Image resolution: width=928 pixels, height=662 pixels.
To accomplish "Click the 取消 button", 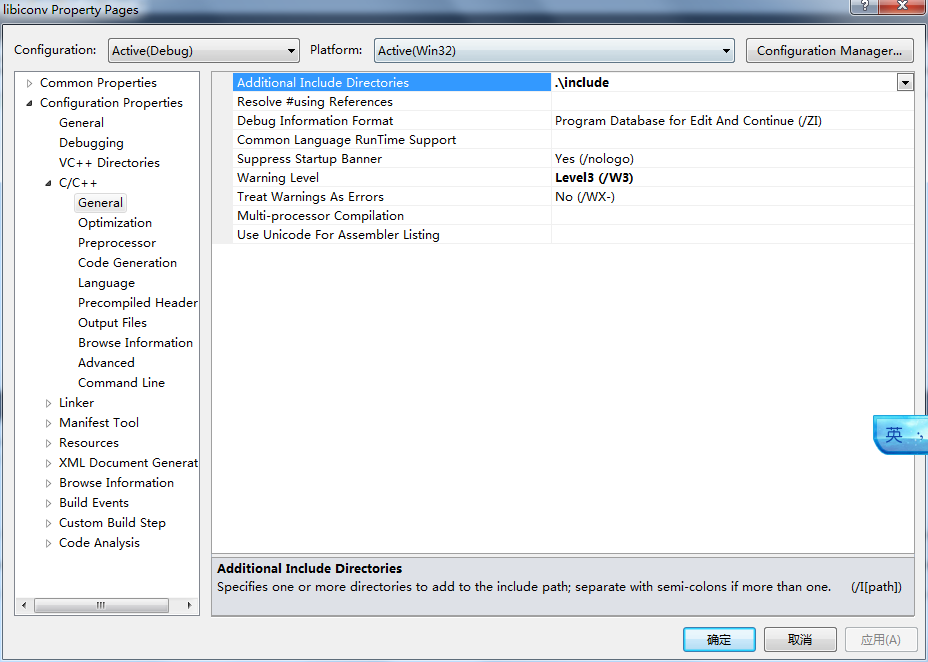I will coord(800,639).
